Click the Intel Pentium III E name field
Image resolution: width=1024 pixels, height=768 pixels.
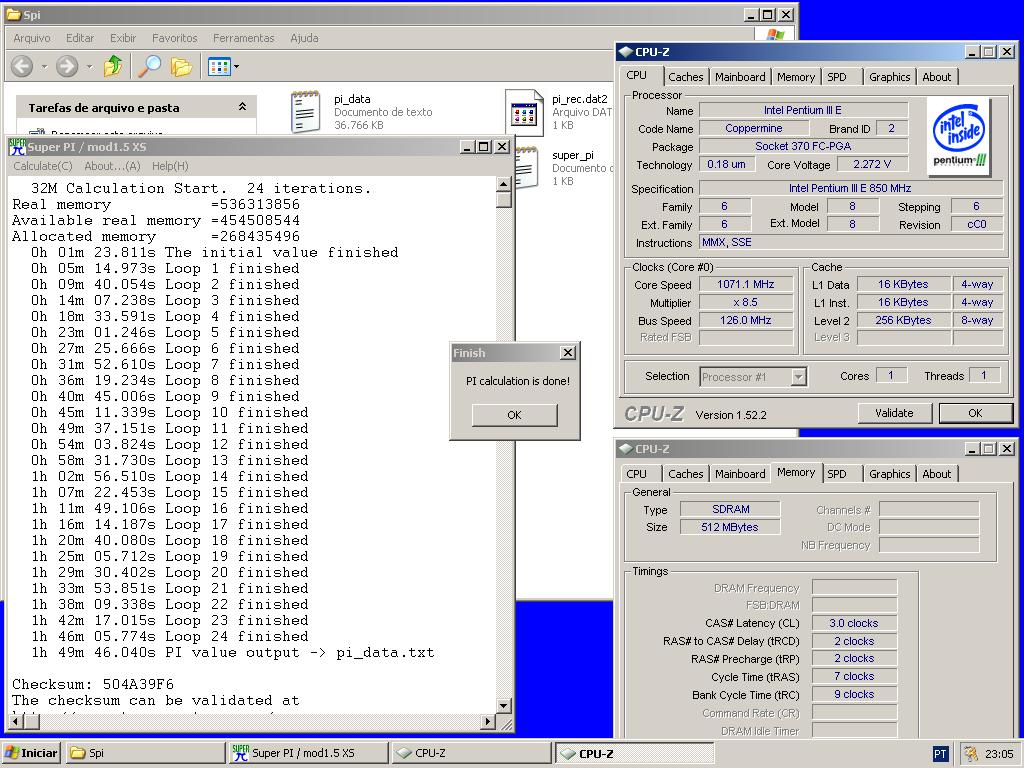803,110
